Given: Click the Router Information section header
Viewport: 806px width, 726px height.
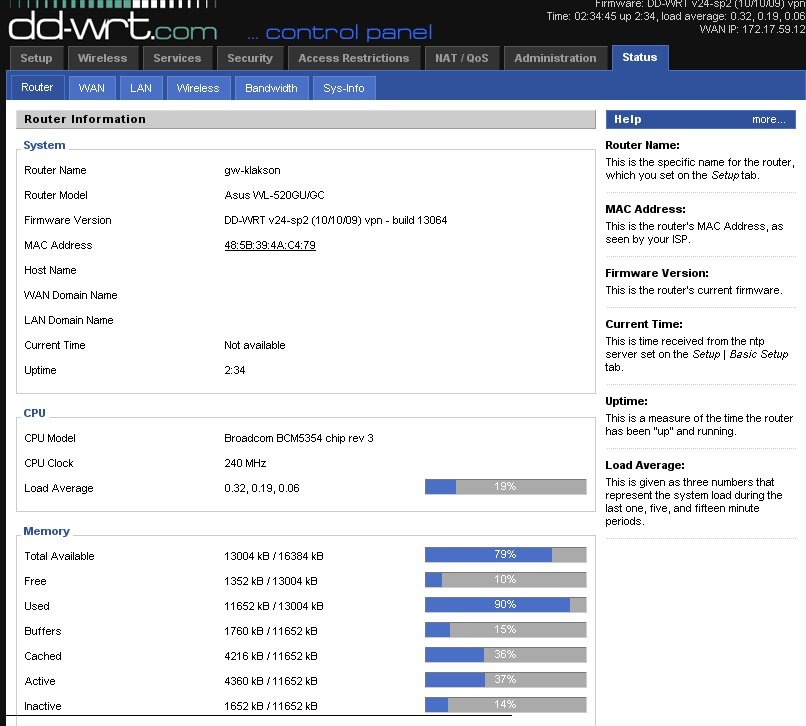Looking at the screenshot, I should 306,119.
